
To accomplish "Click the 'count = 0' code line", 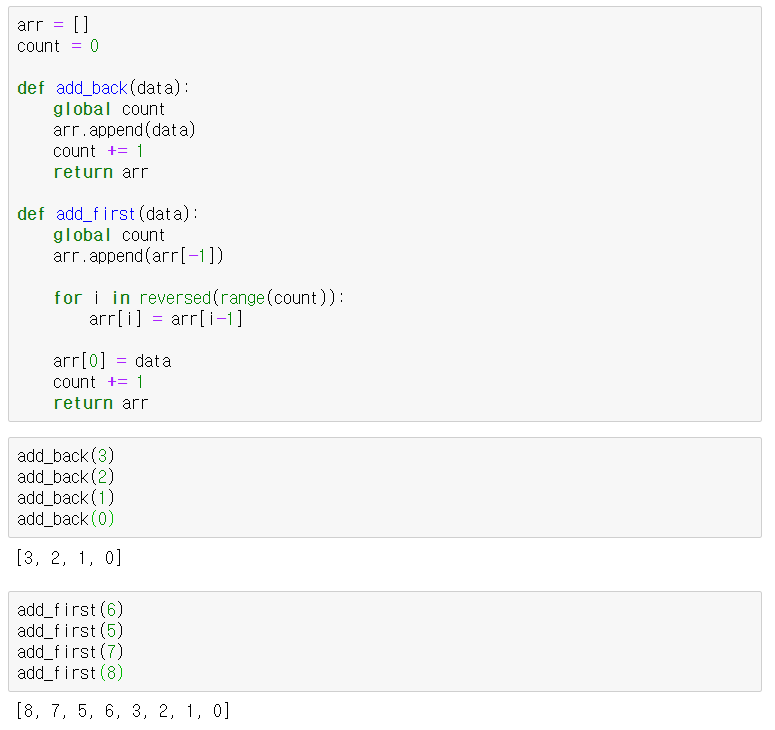I will [x=58, y=46].
